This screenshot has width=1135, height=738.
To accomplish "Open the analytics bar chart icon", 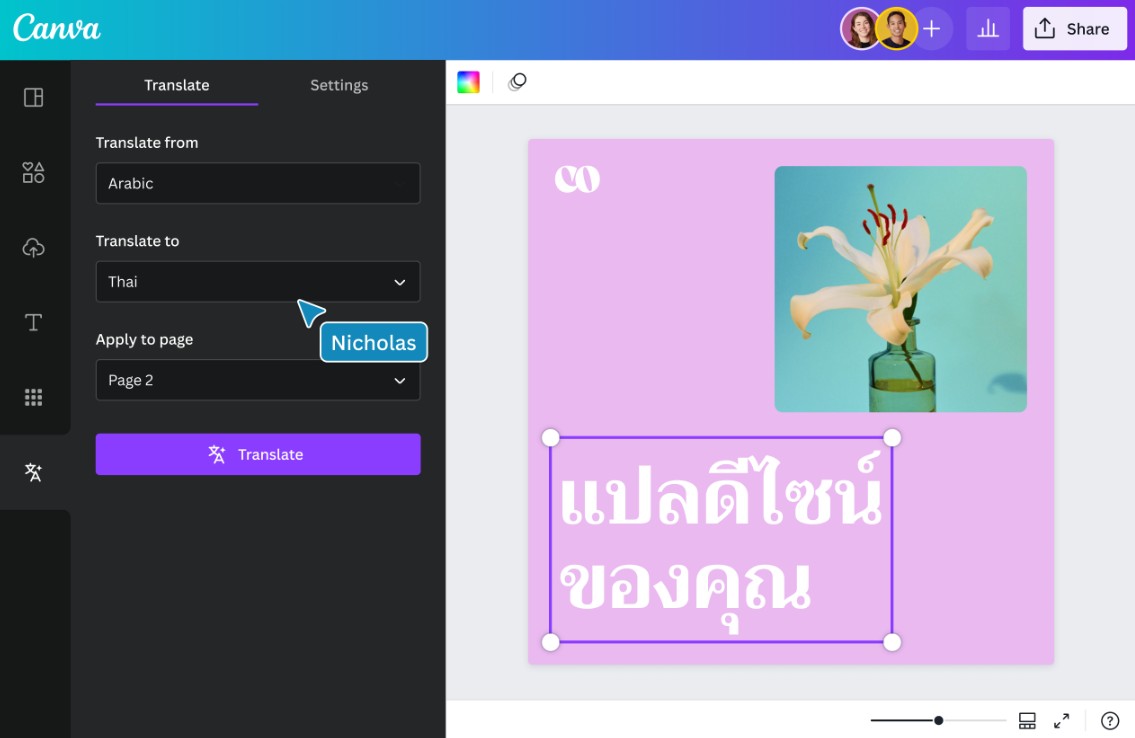I will pos(987,29).
